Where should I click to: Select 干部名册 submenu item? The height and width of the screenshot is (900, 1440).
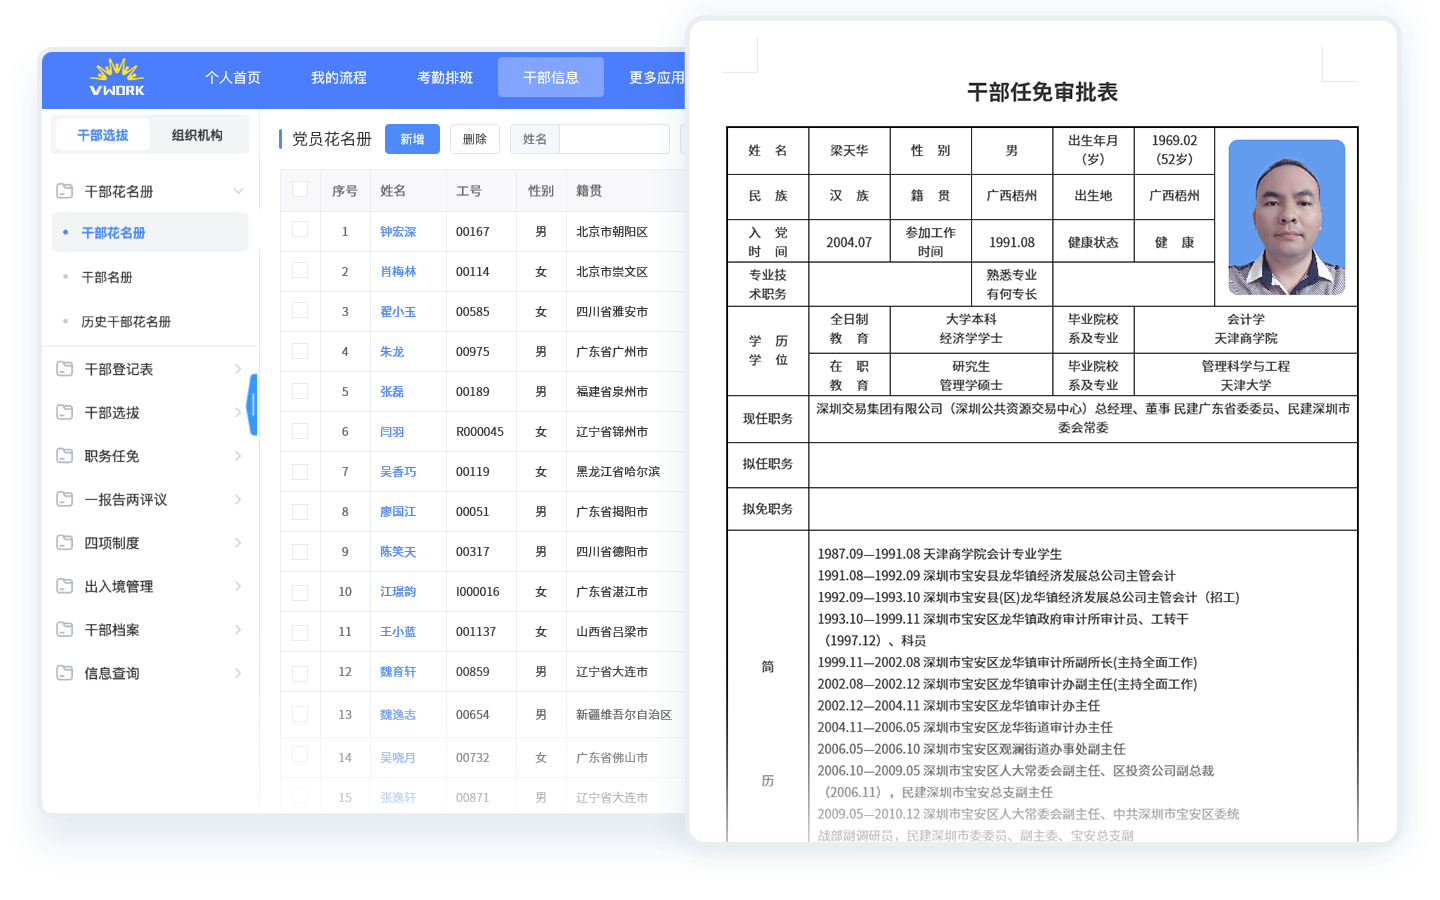[x=107, y=277]
